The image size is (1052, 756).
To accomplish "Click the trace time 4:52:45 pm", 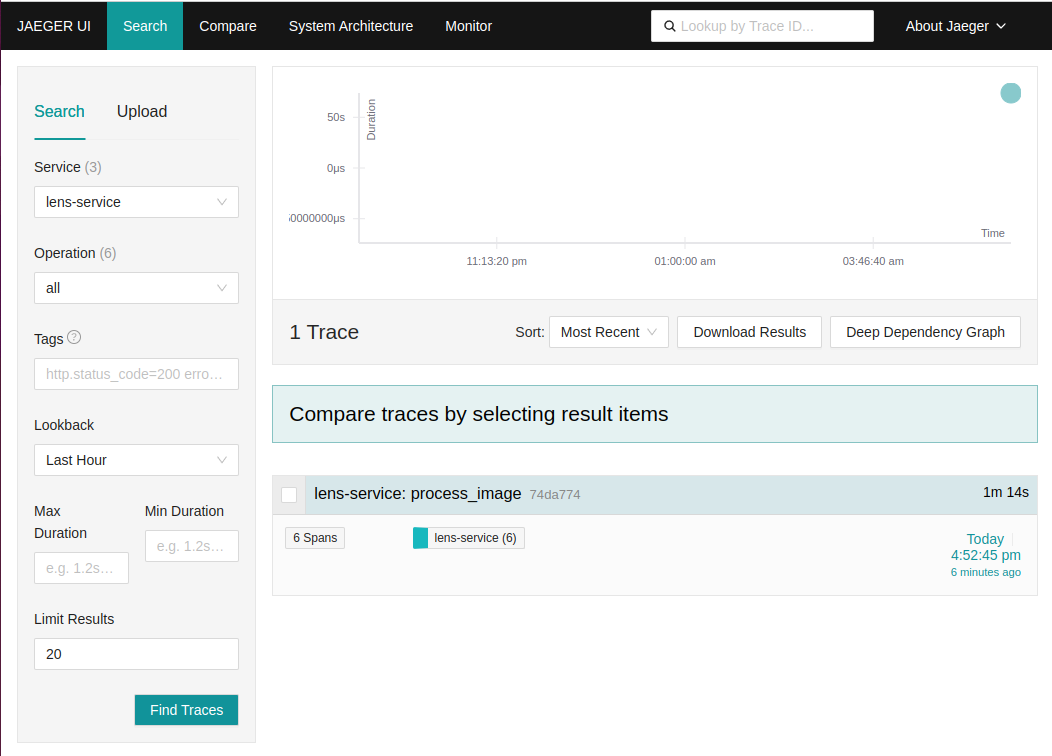I will (986, 555).
